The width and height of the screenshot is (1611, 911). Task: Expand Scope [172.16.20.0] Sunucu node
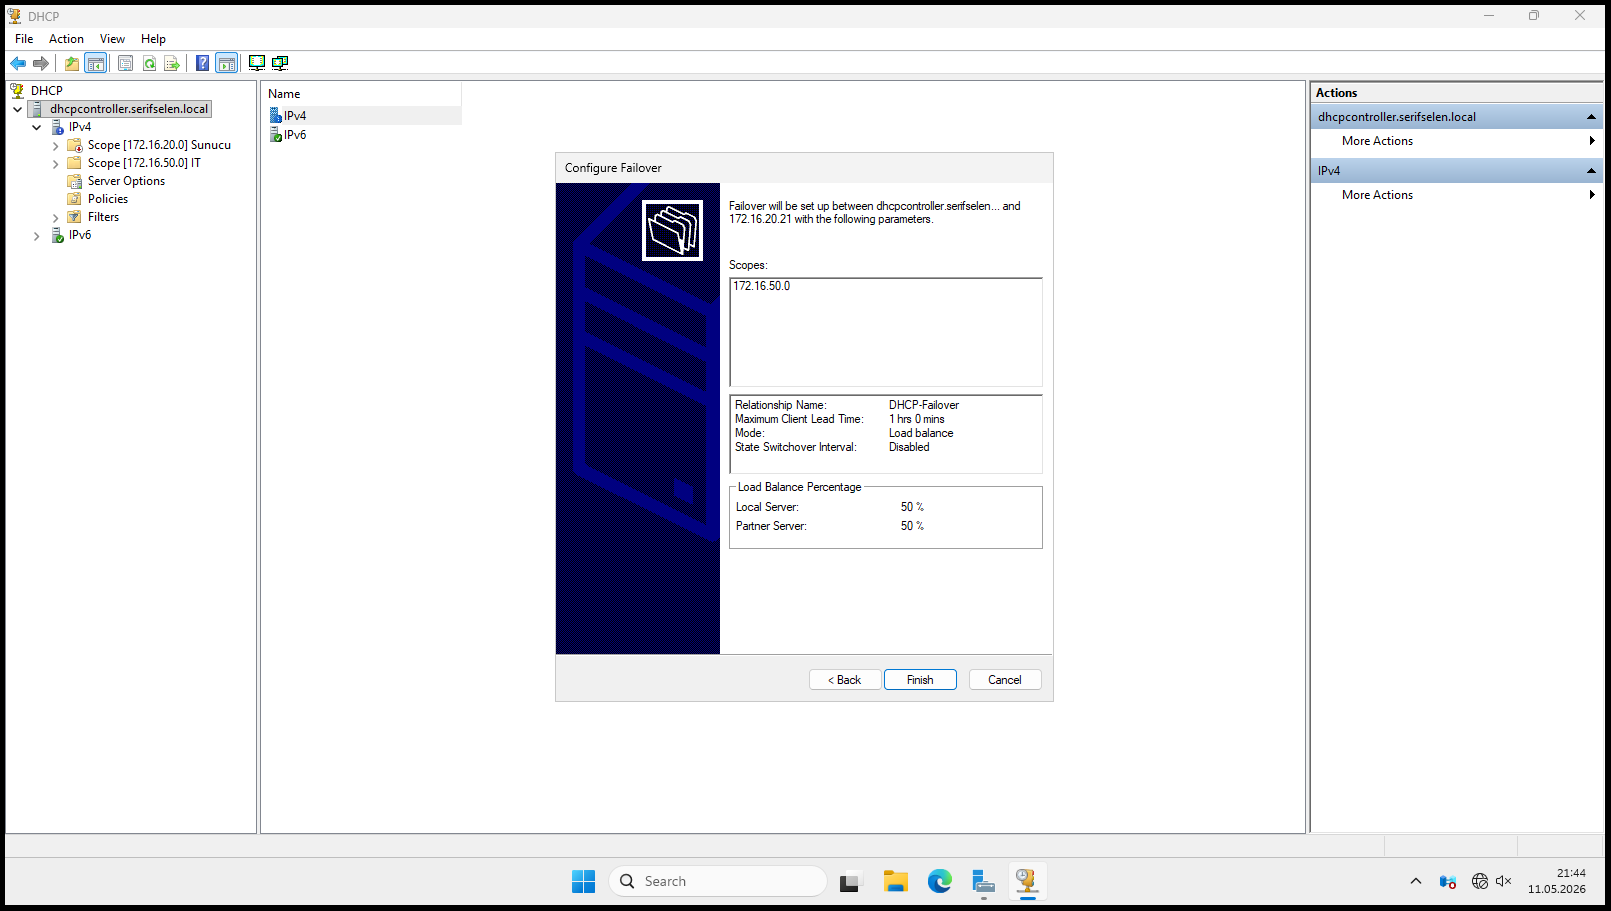(56, 146)
